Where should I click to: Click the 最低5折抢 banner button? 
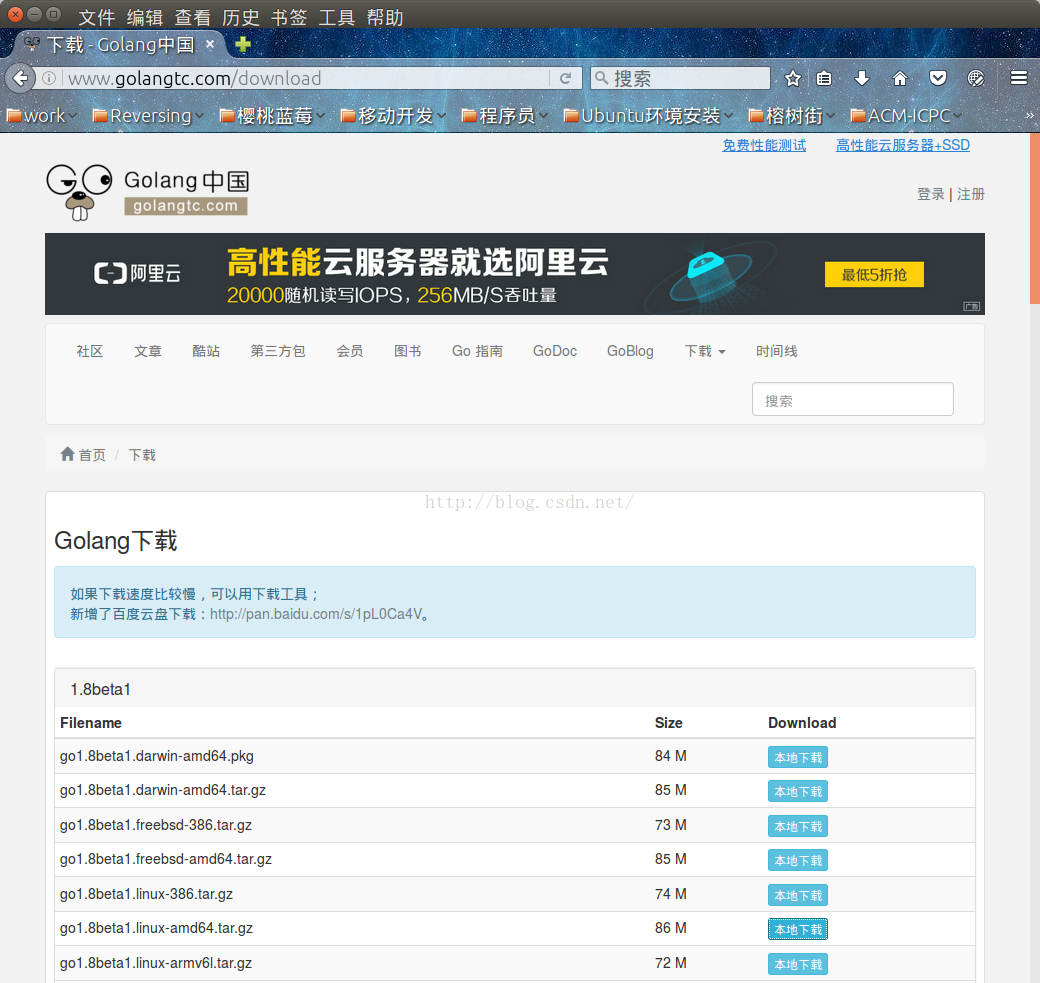coord(874,274)
